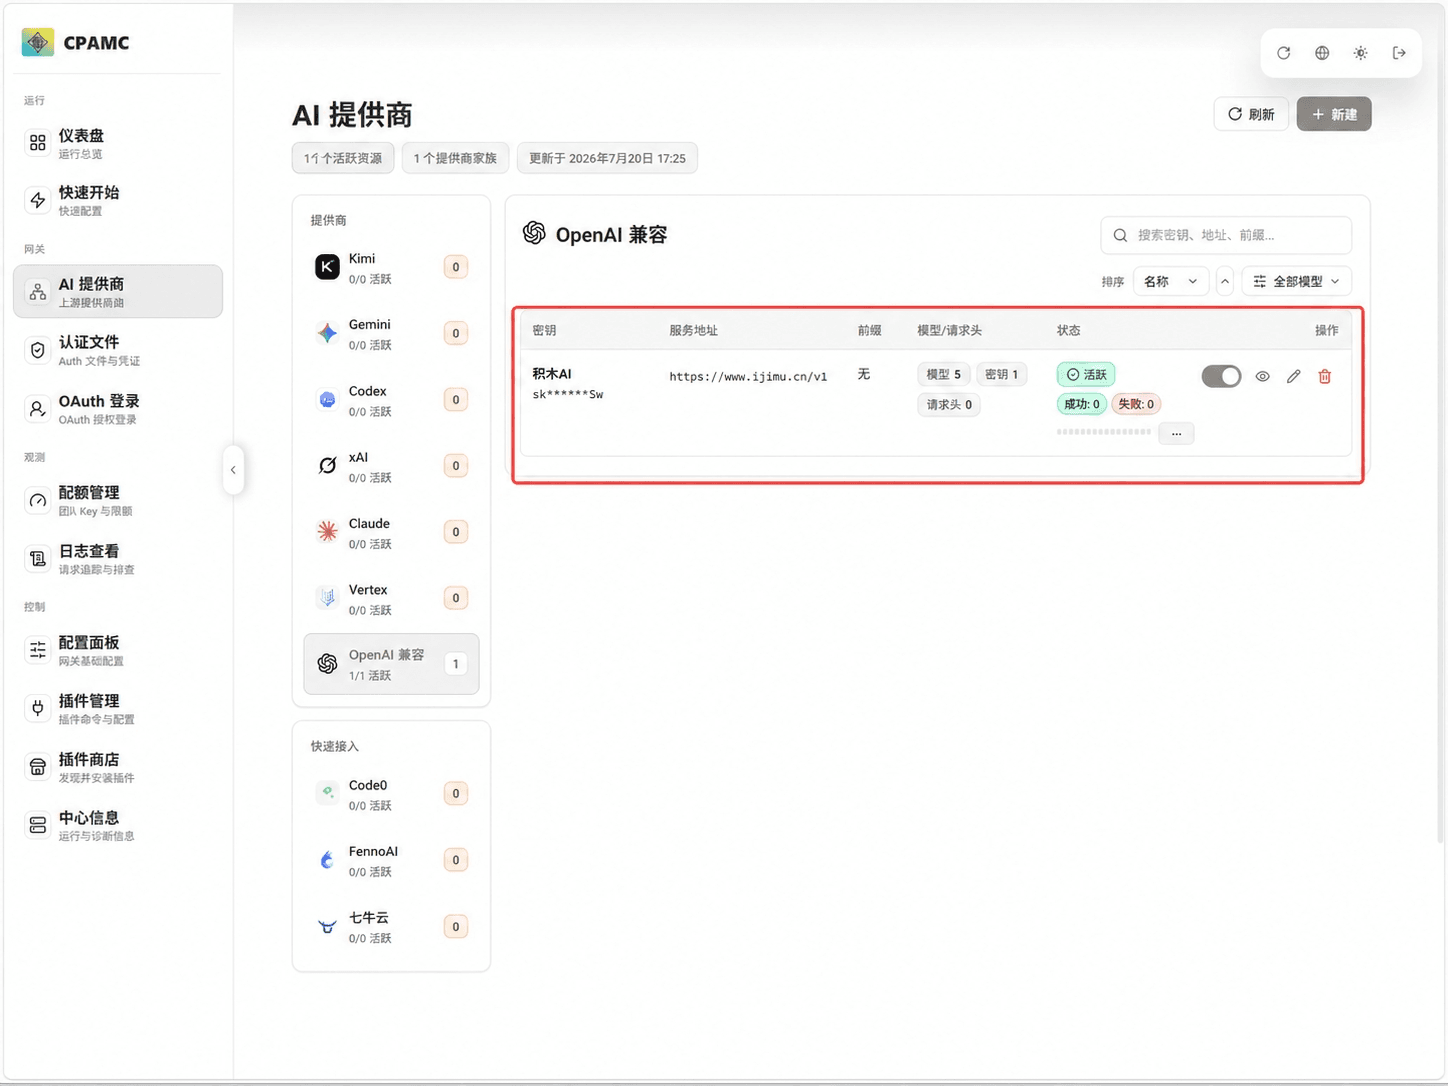Focus the 搜索密钥 search field

[1226, 235]
